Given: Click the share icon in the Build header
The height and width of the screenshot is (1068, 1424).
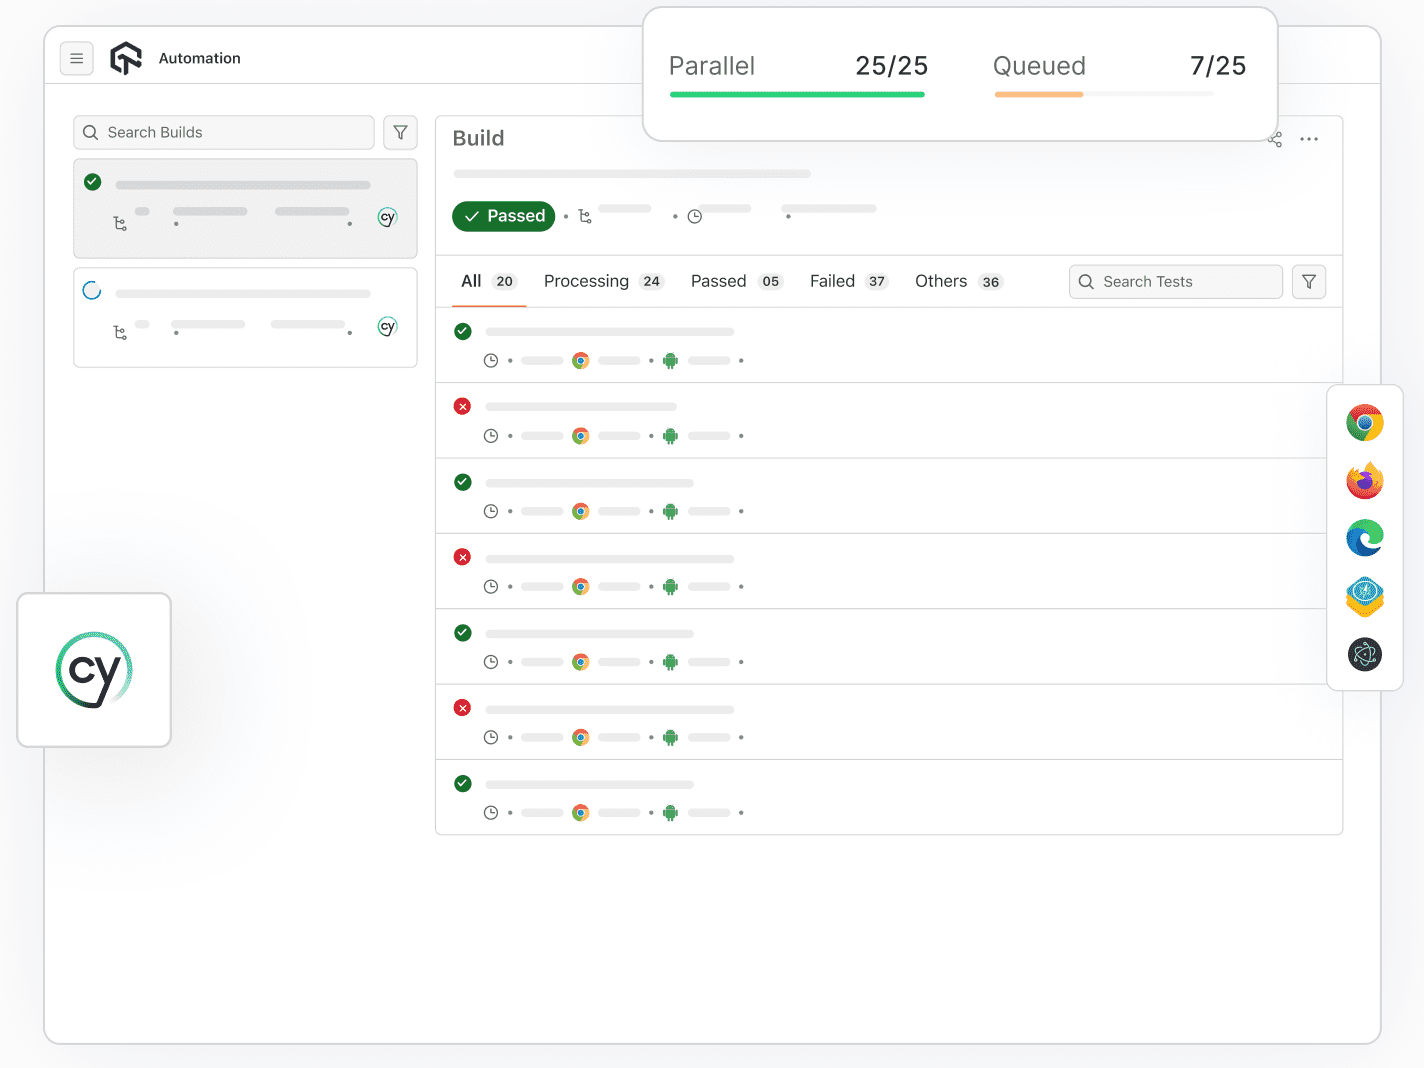Looking at the screenshot, I should coord(1275,140).
